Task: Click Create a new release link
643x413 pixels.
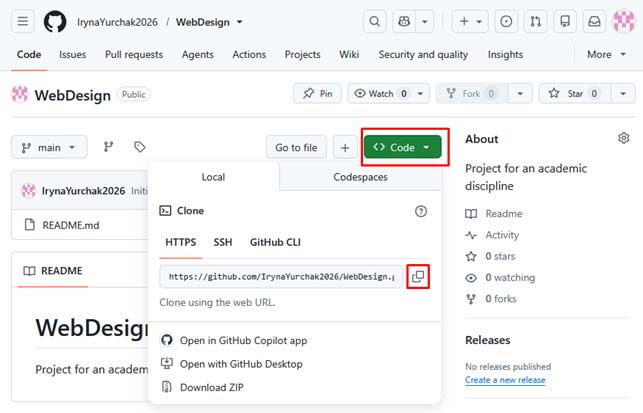Action: pyautogui.click(x=505, y=380)
